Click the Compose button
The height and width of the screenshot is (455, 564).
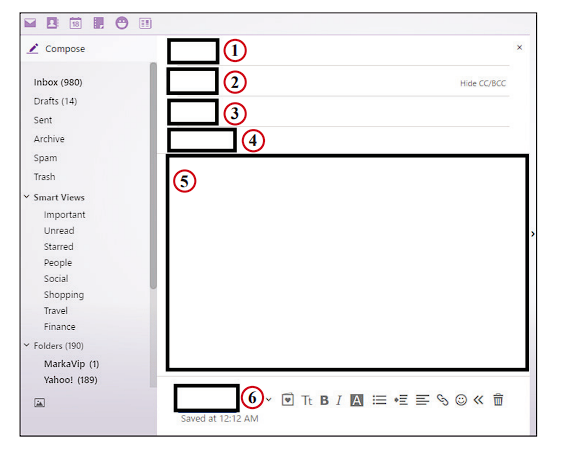tap(56, 49)
